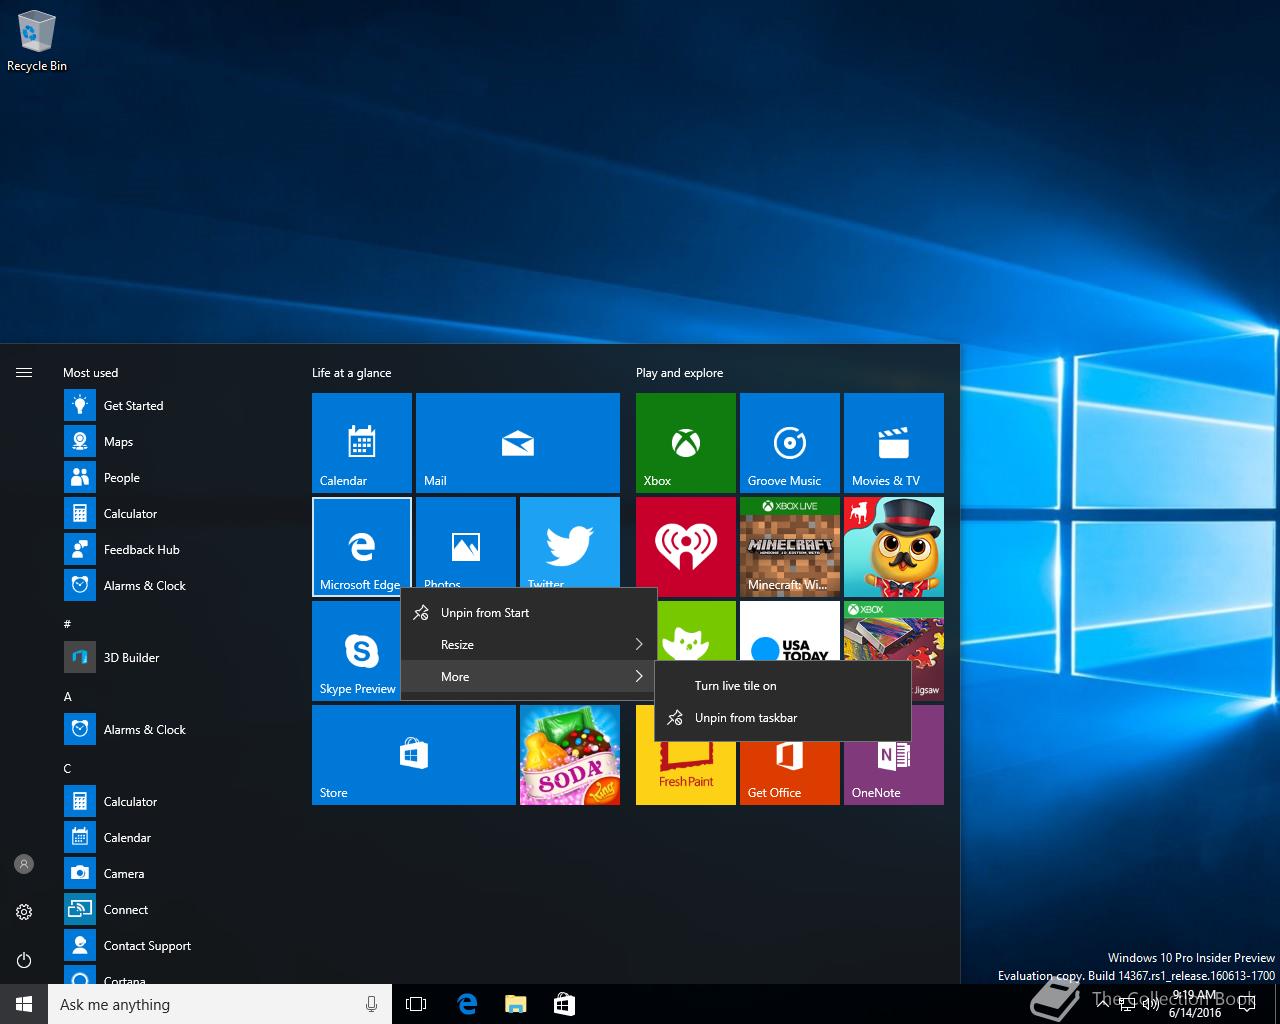The width and height of the screenshot is (1280, 1024).
Task: Open Edge from the taskbar
Action: (x=466, y=1004)
